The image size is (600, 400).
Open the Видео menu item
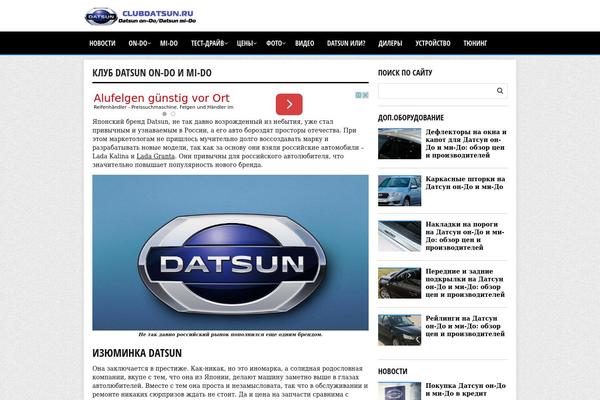[305, 43]
